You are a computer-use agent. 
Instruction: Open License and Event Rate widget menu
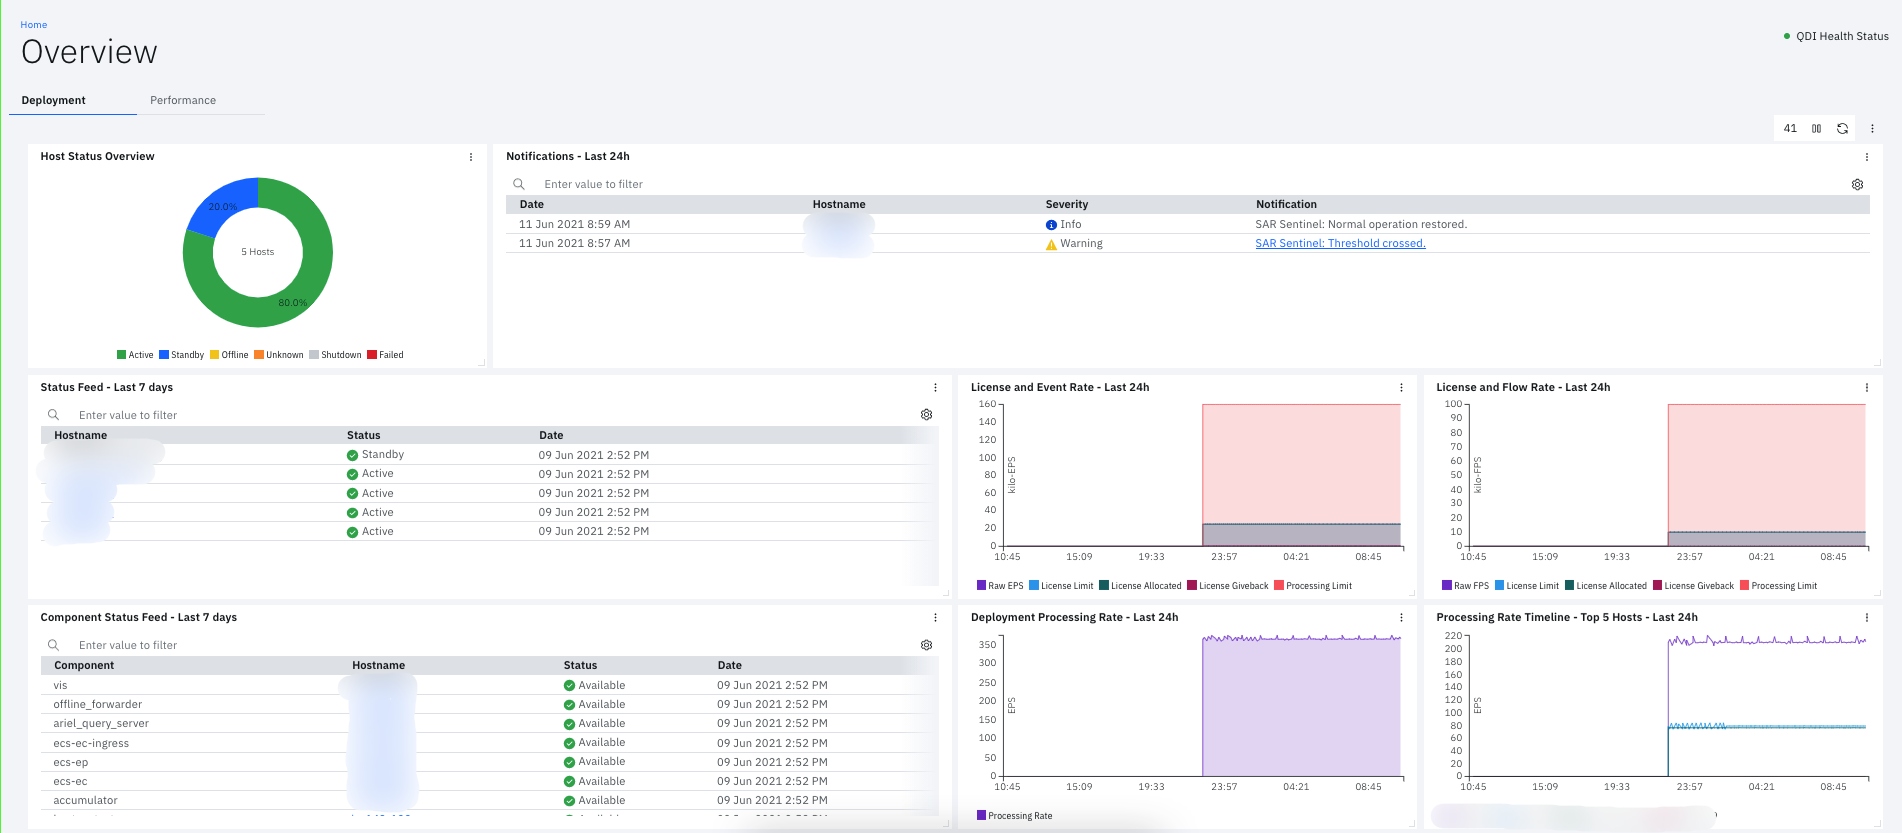(x=1401, y=388)
